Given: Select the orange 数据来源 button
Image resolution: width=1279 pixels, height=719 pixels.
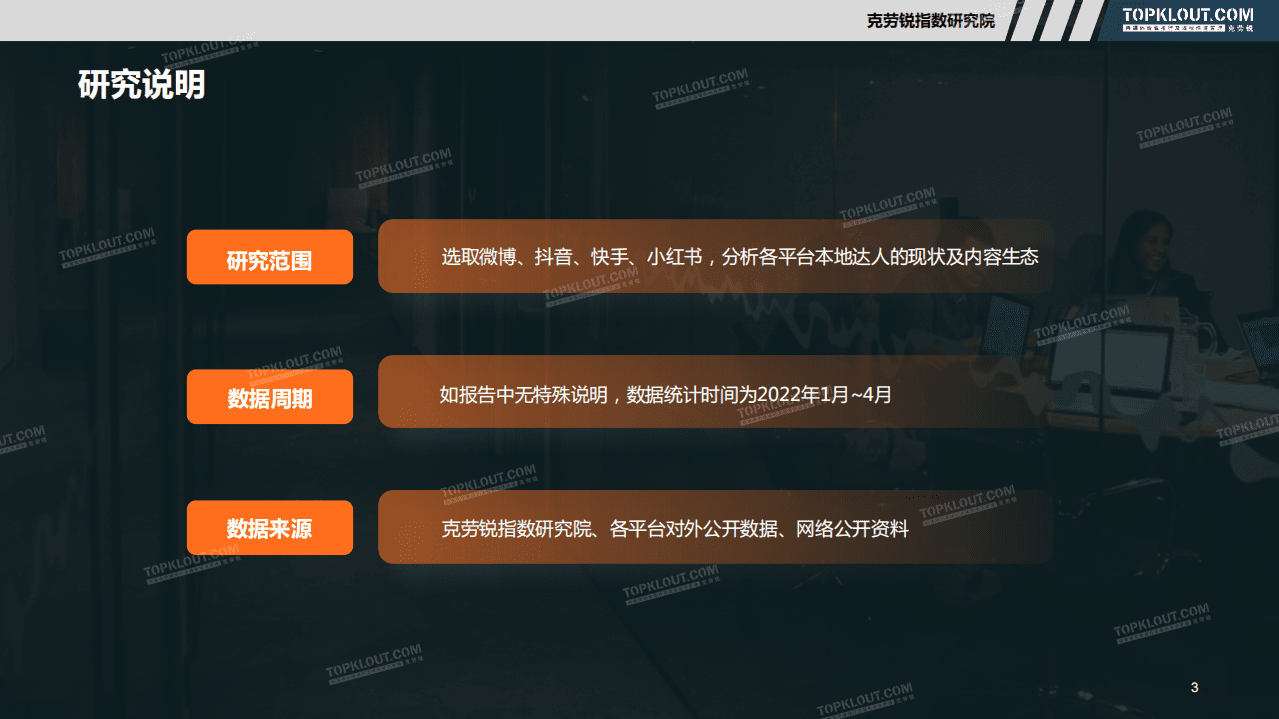Looking at the screenshot, I should 269,527.
